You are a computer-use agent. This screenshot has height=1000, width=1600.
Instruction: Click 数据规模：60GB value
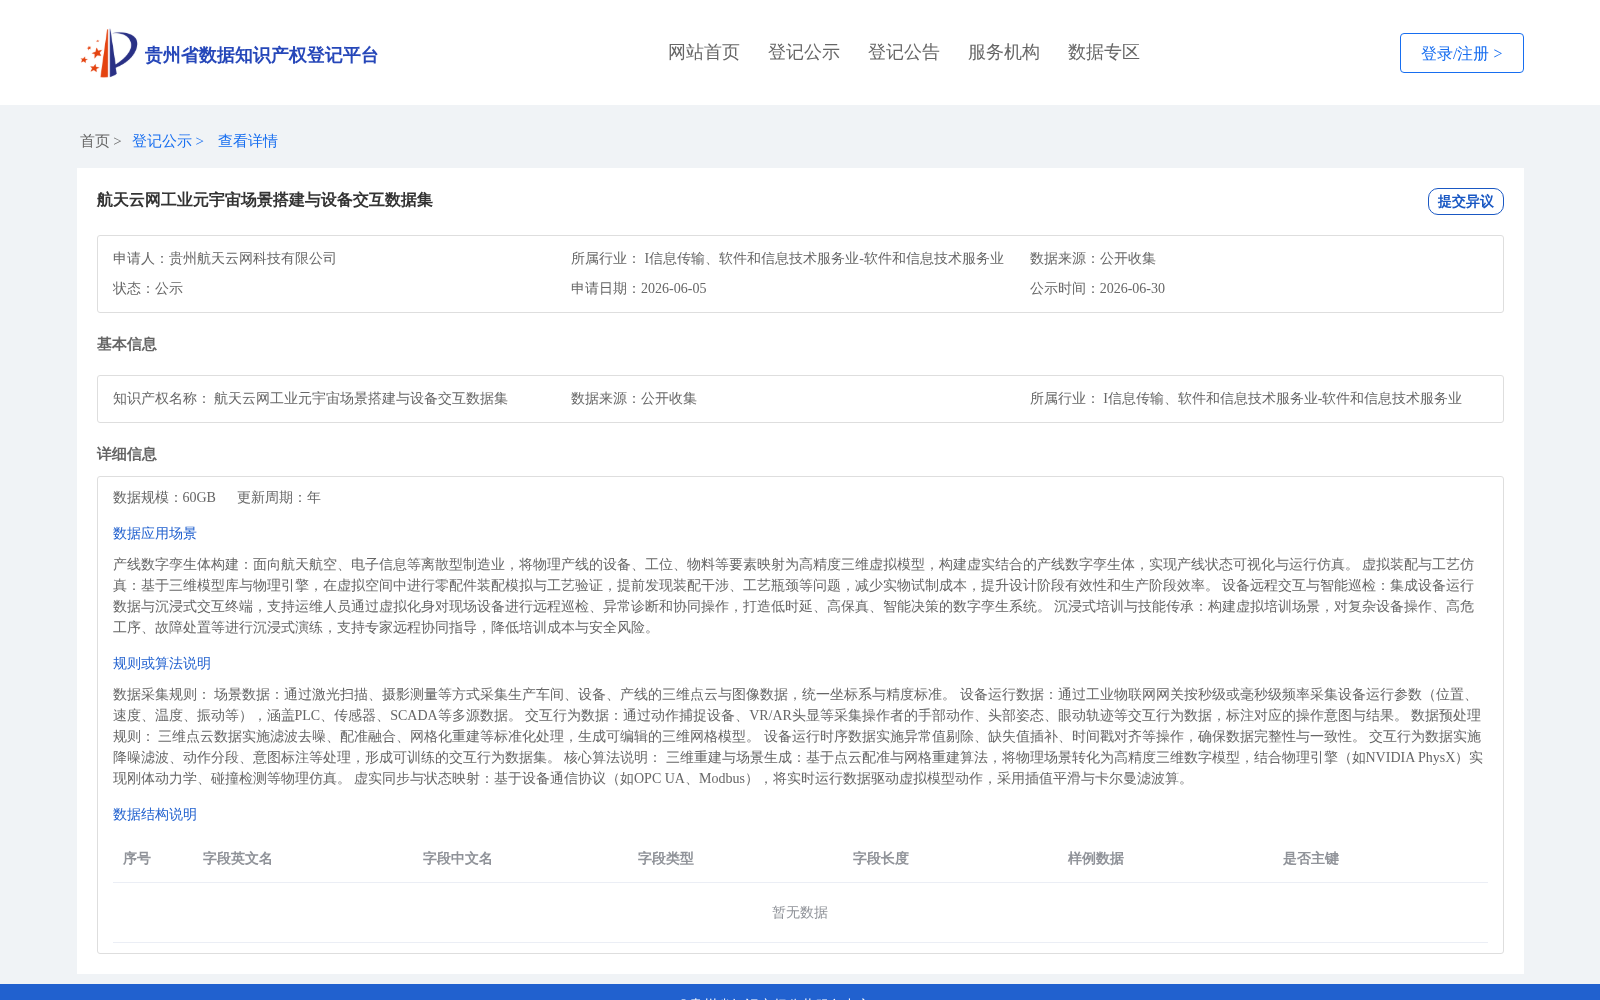coord(164,497)
